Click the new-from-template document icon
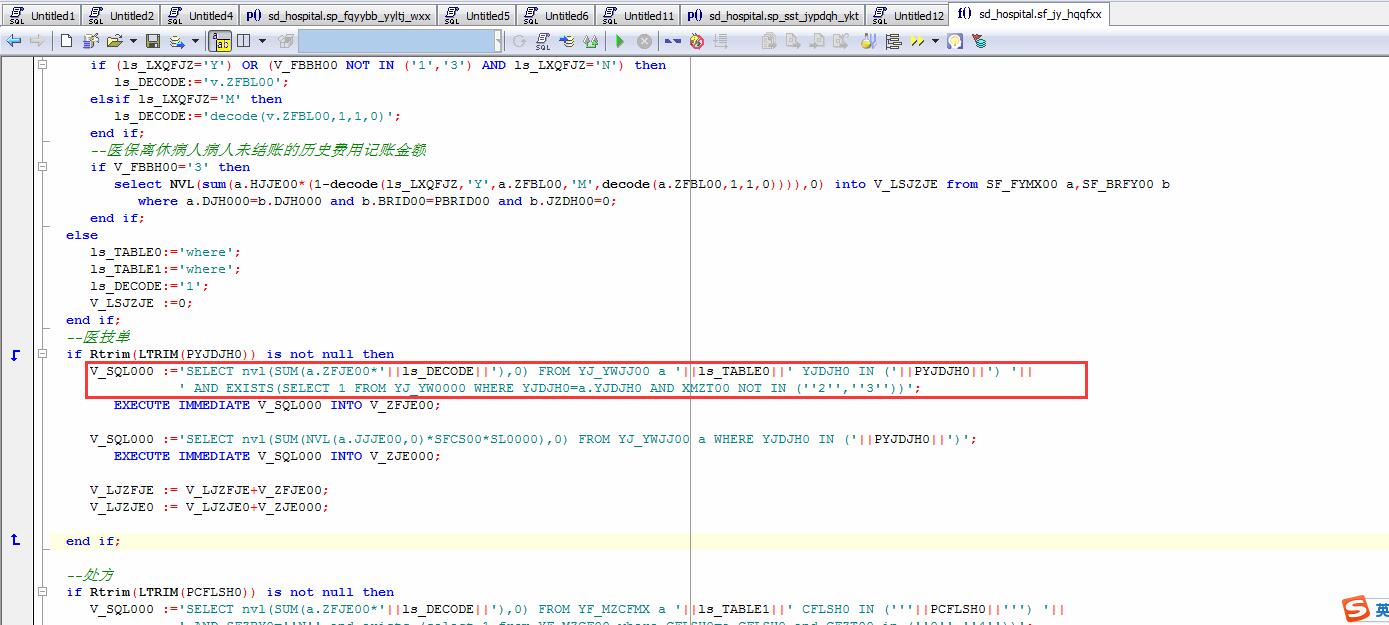This screenshot has width=1389, height=625. 90,41
